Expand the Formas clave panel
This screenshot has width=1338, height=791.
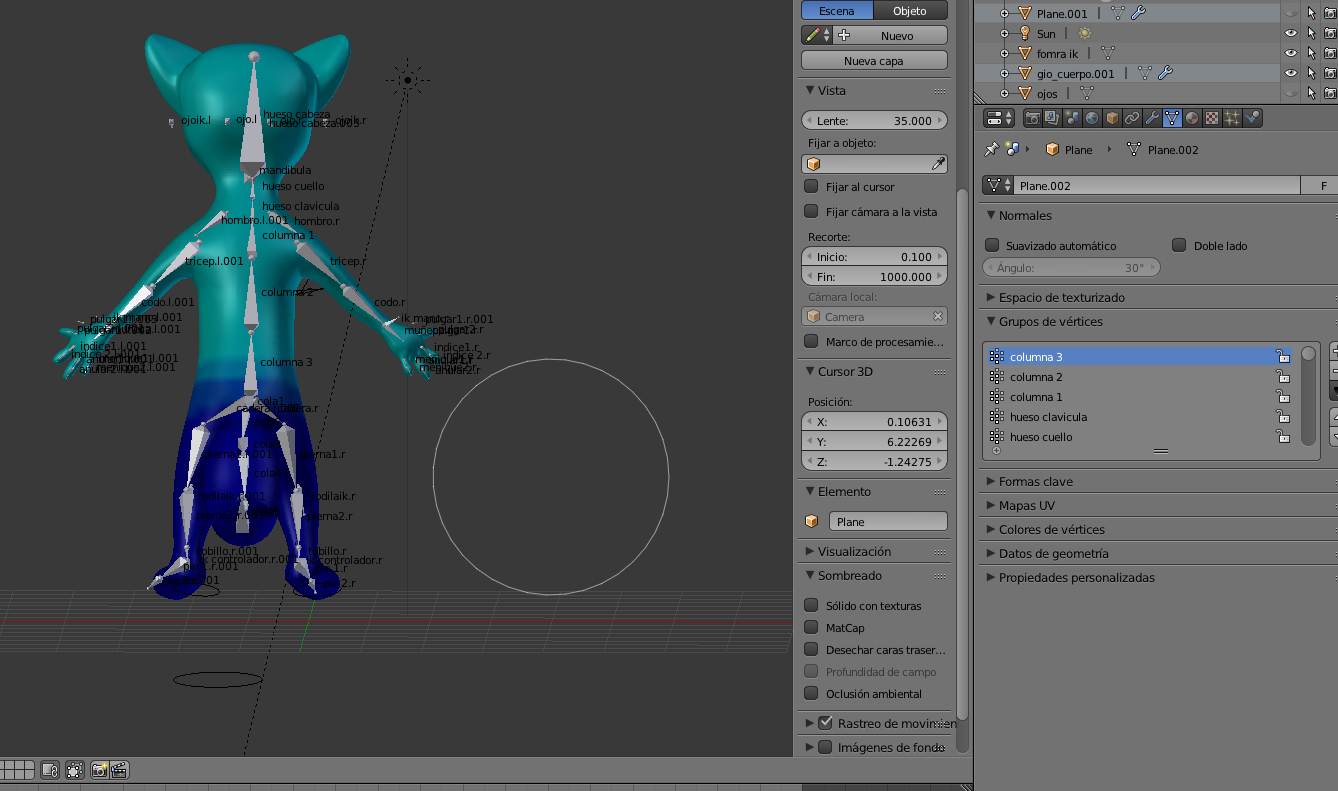pyautogui.click(x=990, y=481)
